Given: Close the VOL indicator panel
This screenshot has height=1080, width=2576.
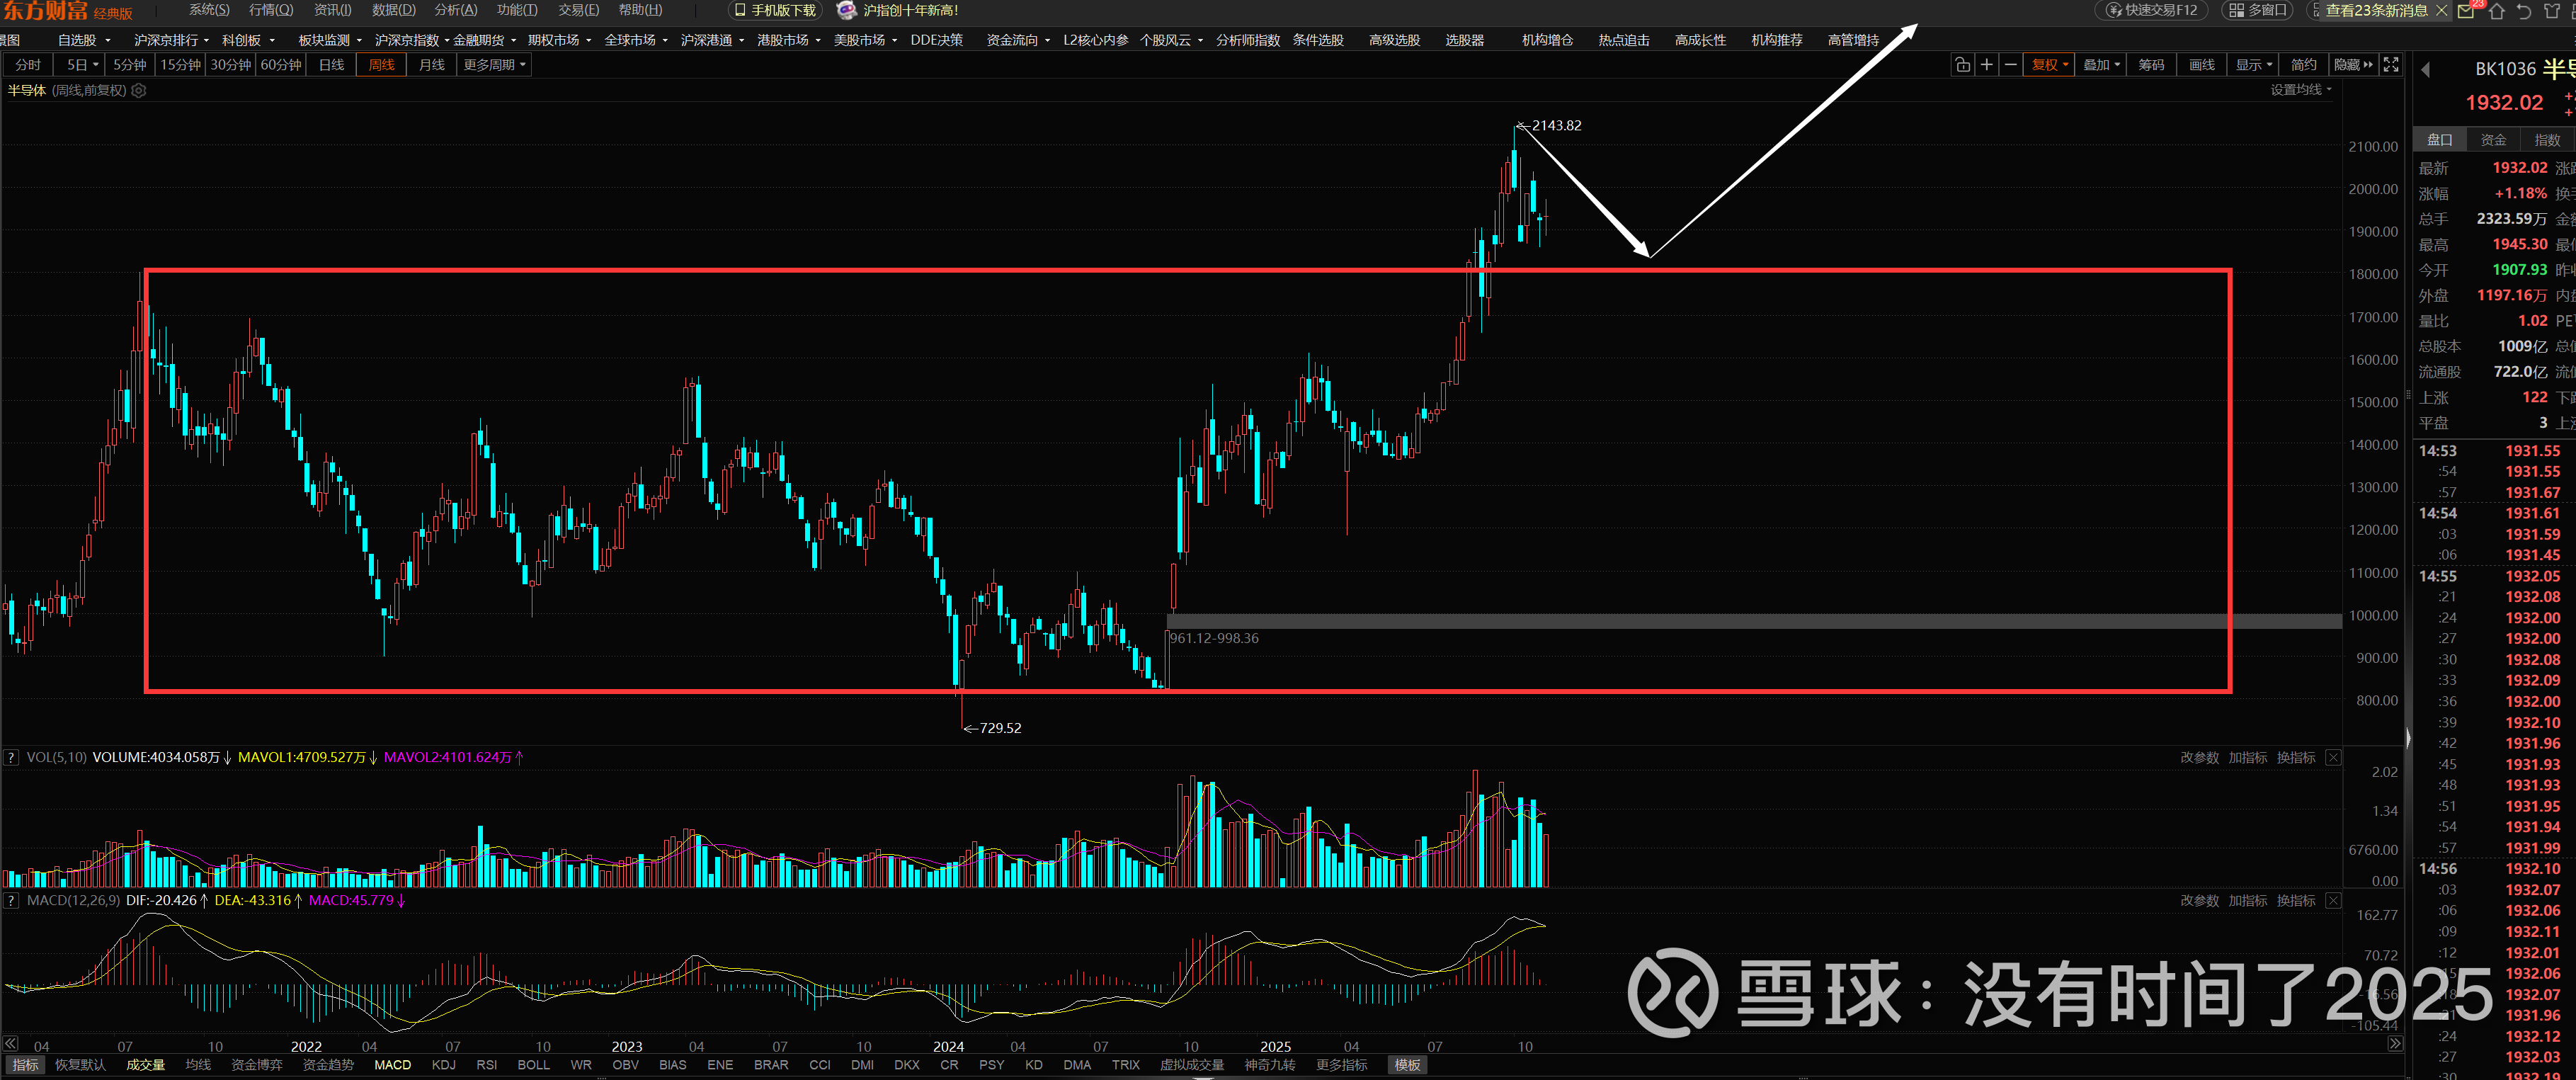Looking at the screenshot, I should (2333, 758).
